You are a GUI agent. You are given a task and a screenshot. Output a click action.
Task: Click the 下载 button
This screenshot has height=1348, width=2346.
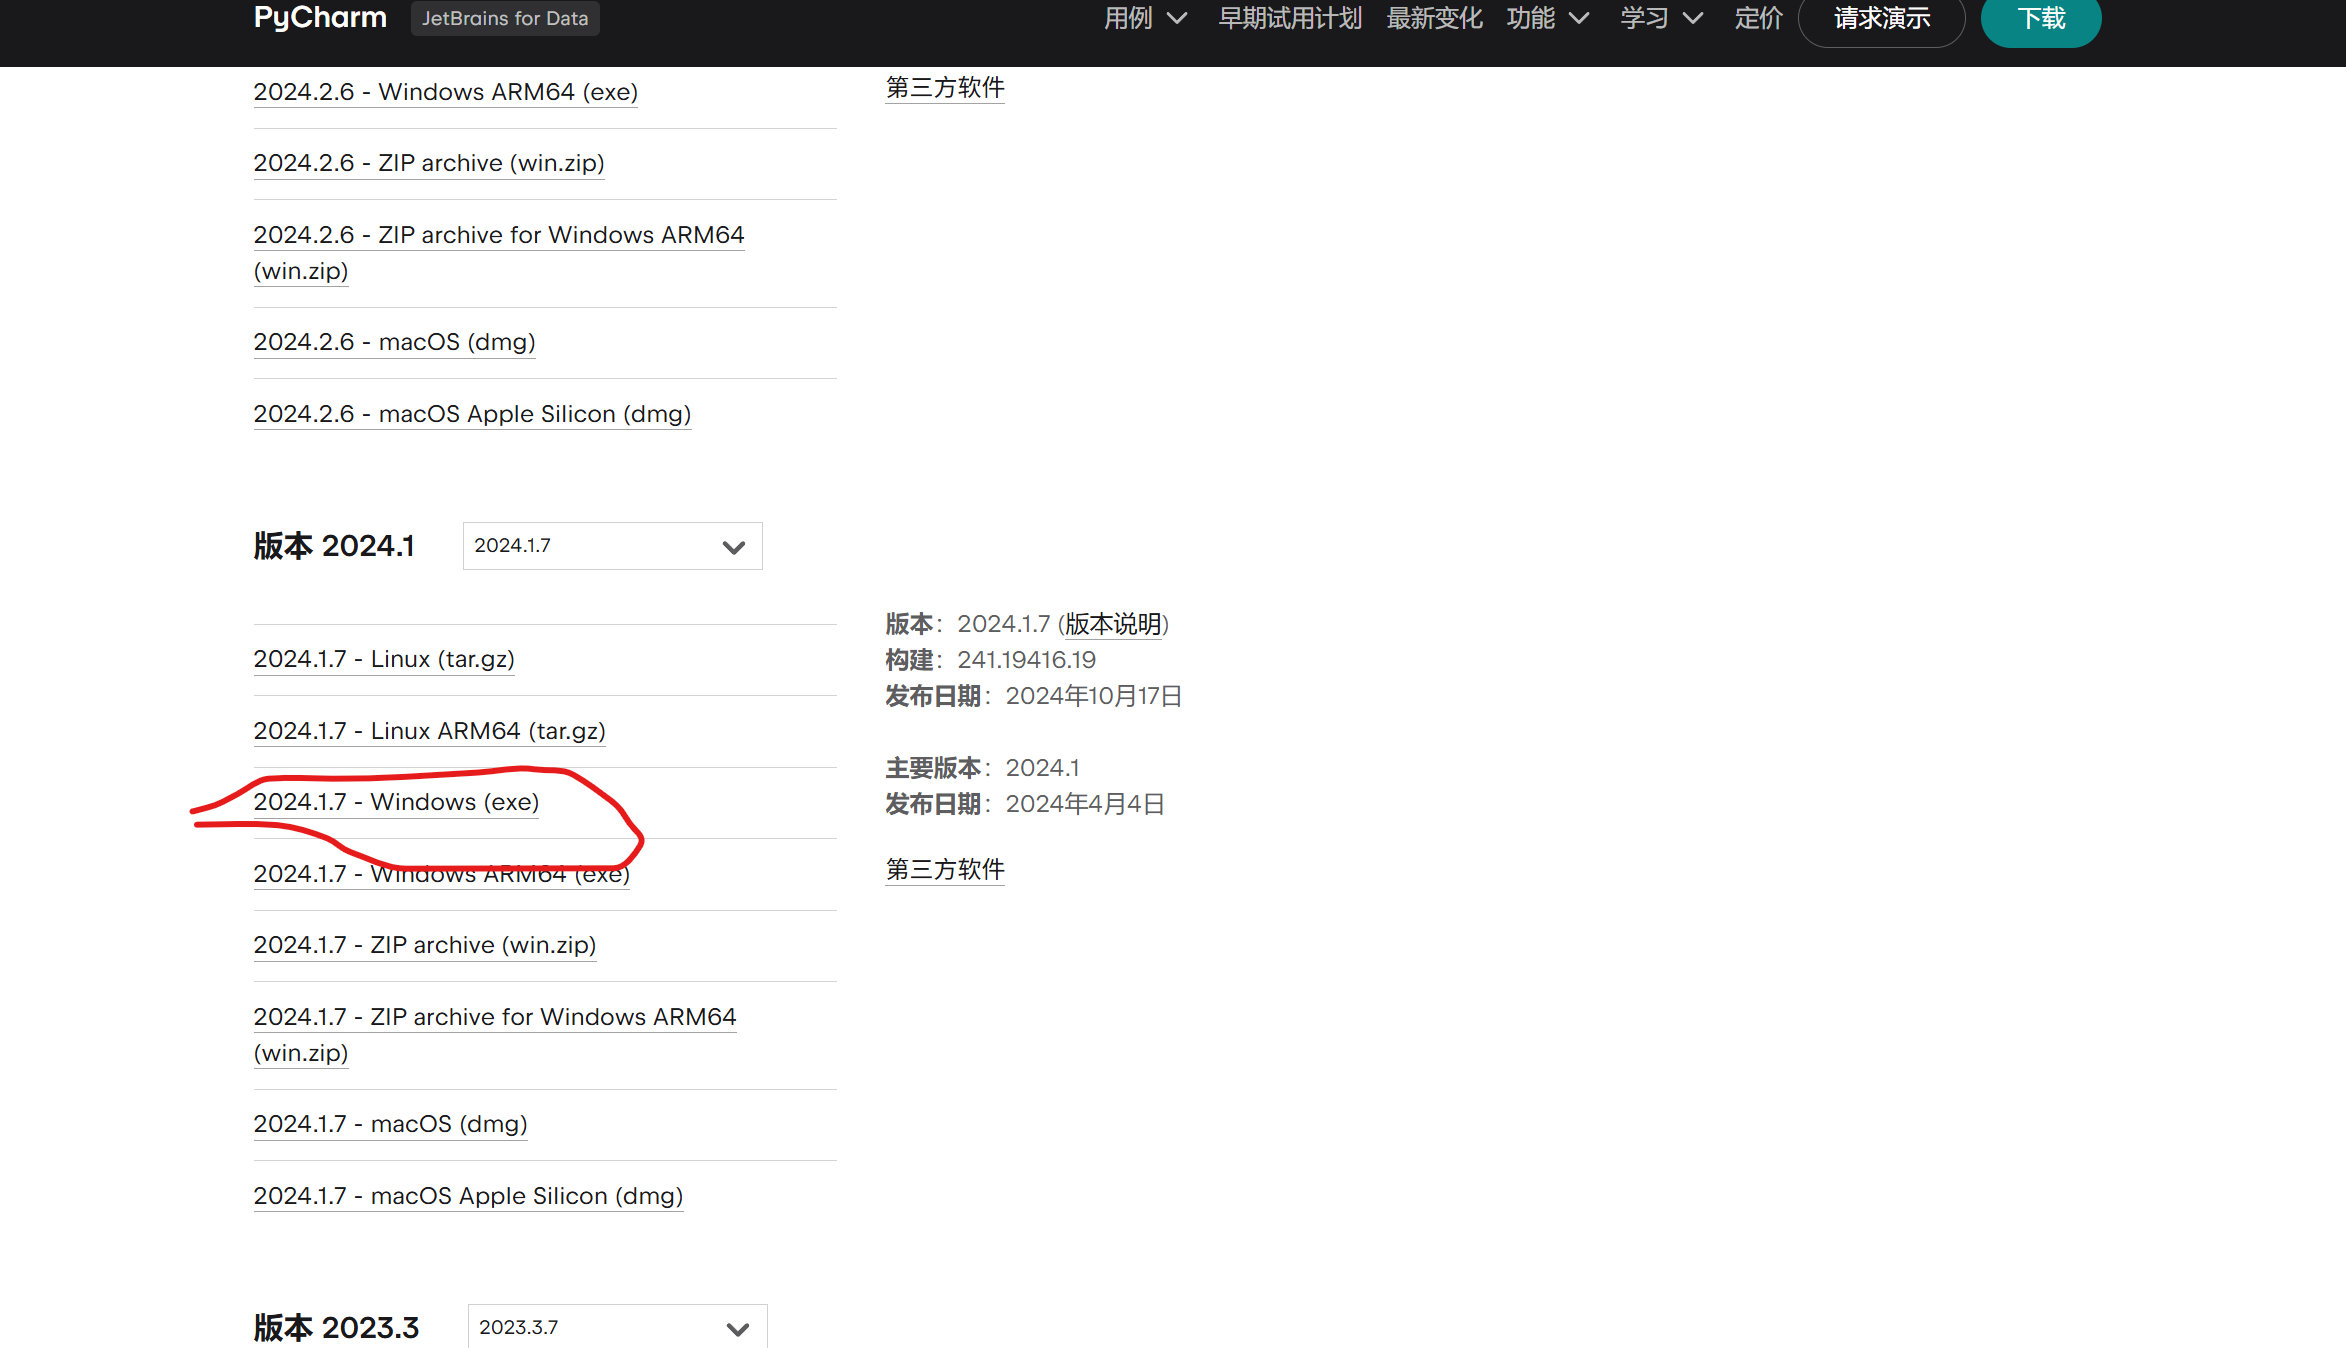click(x=2040, y=18)
